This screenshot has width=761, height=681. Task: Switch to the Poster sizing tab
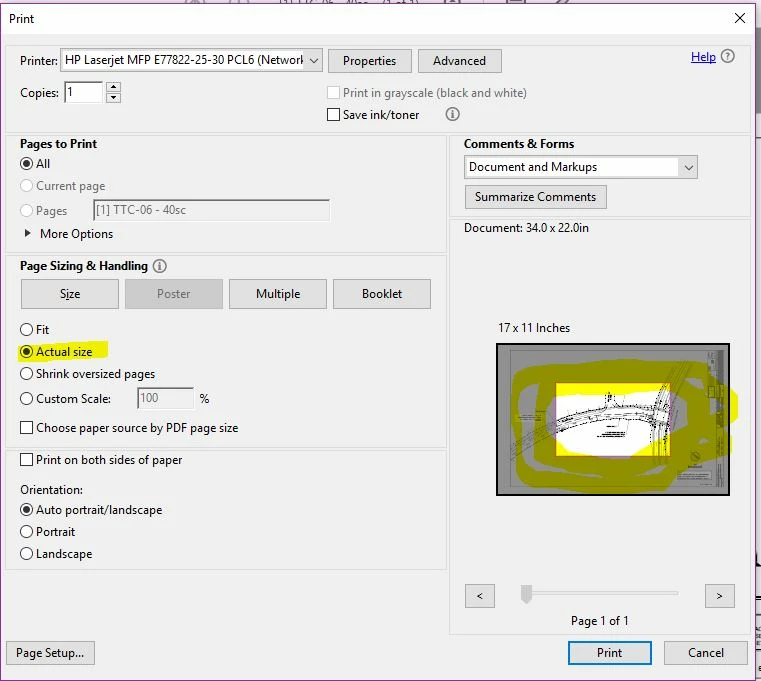tap(174, 294)
